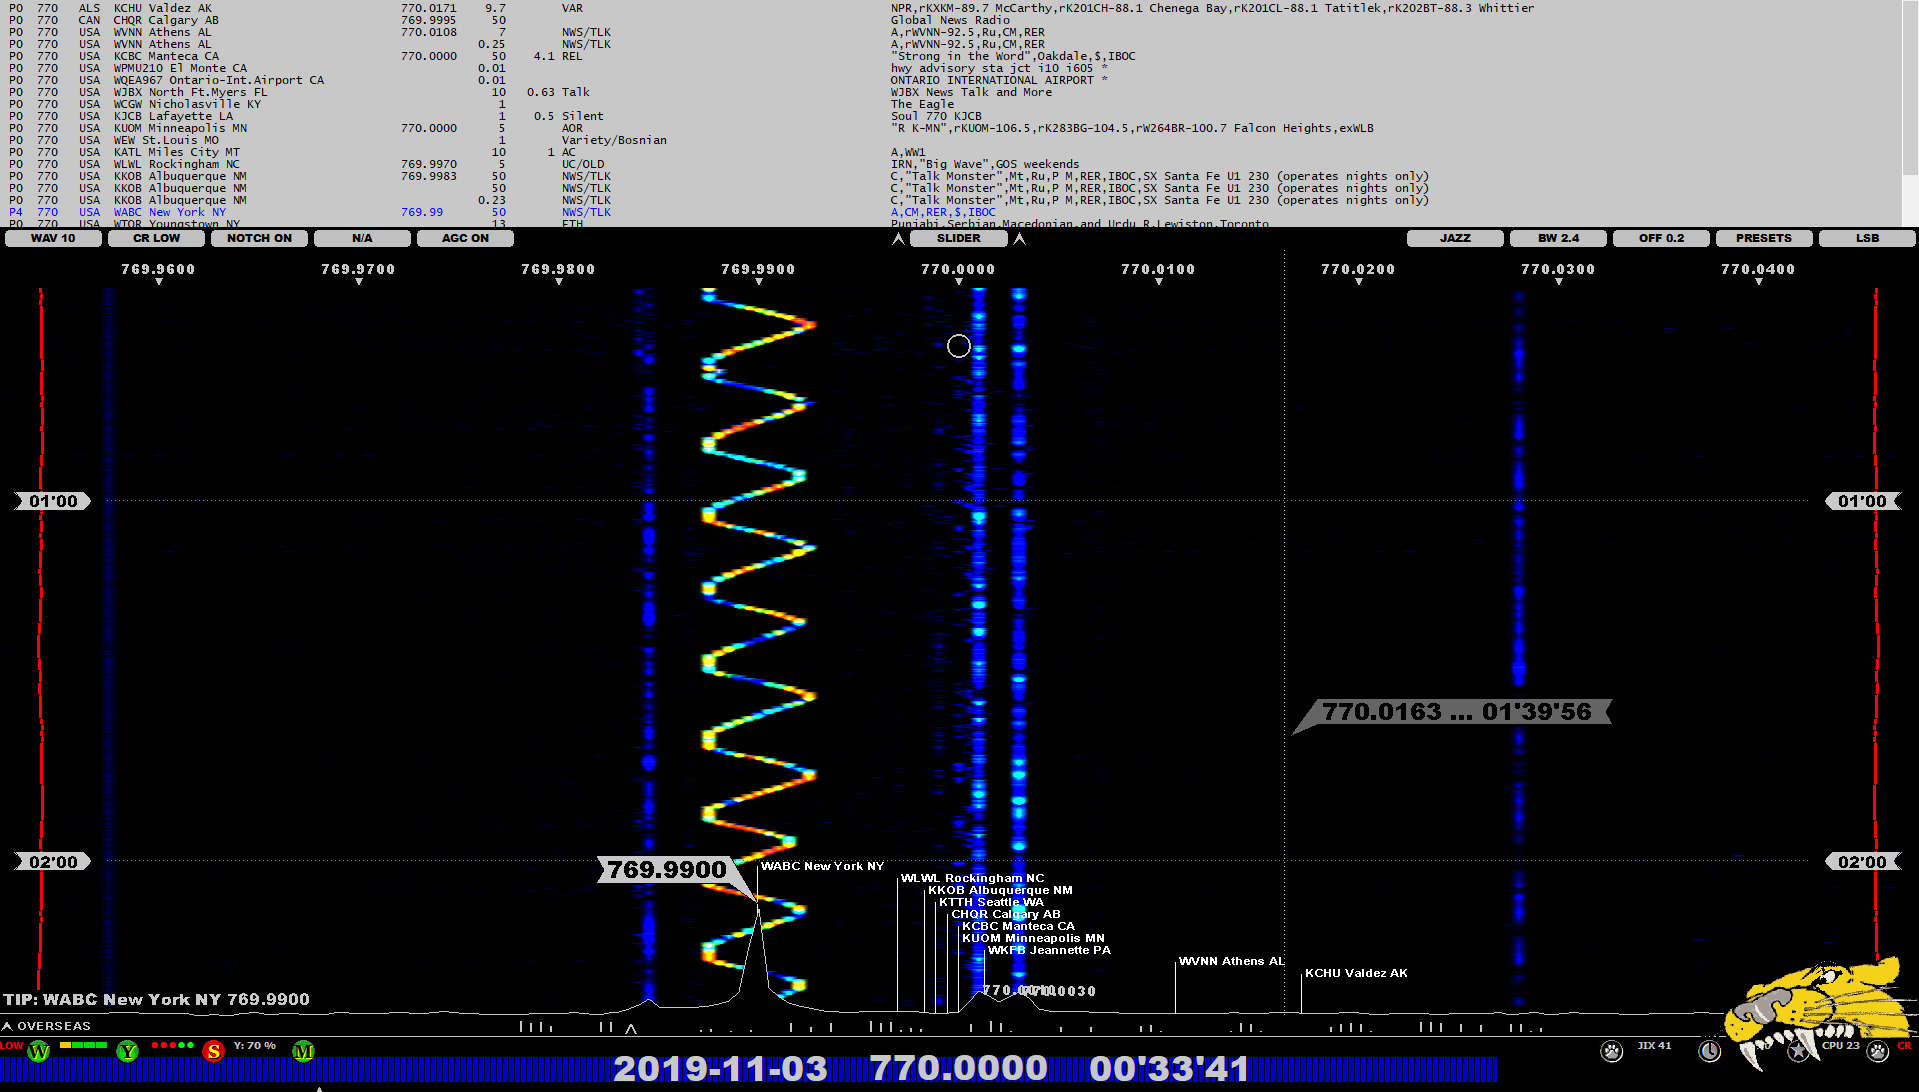This screenshot has width=1919, height=1092.
Task: Click the green M round icon
Action: click(303, 1051)
